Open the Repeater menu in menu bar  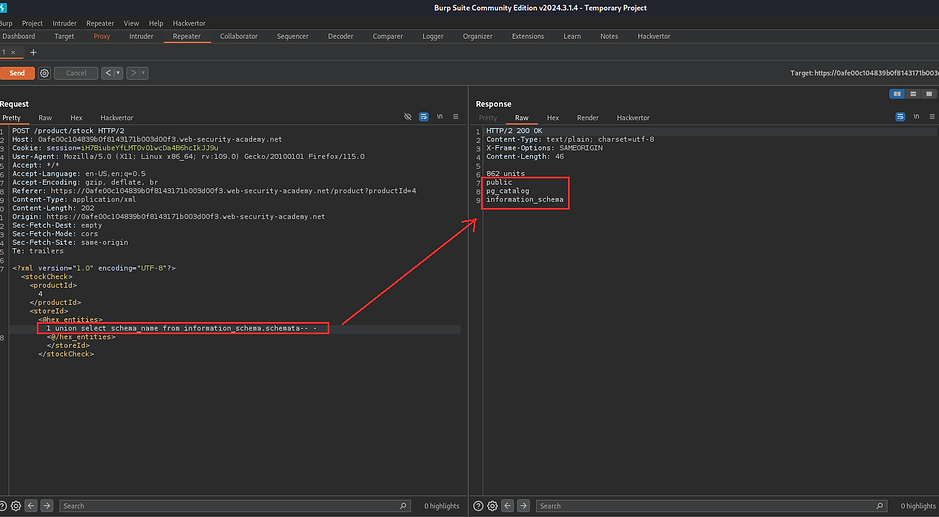(x=100, y=23)
